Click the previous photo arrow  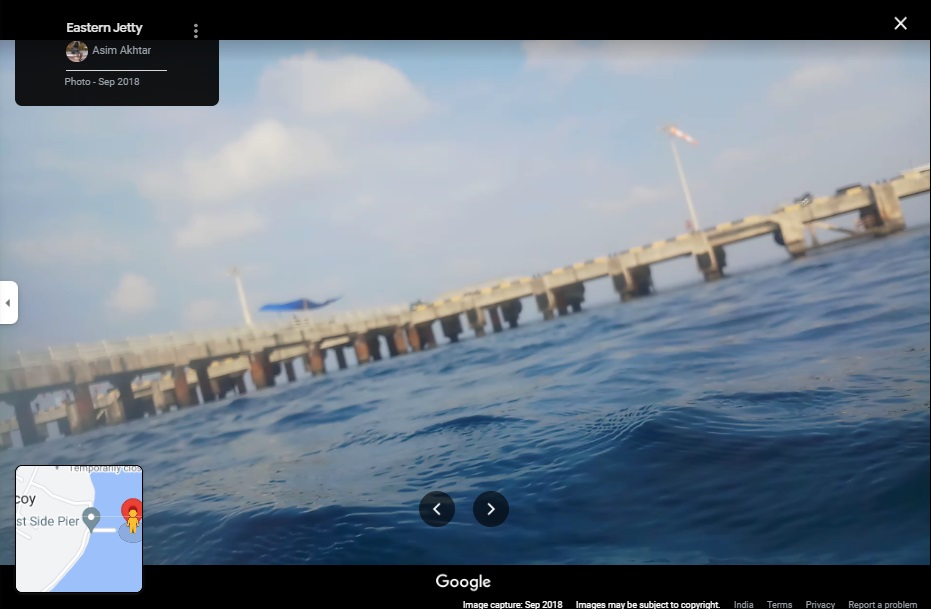(x=437, y=509)
